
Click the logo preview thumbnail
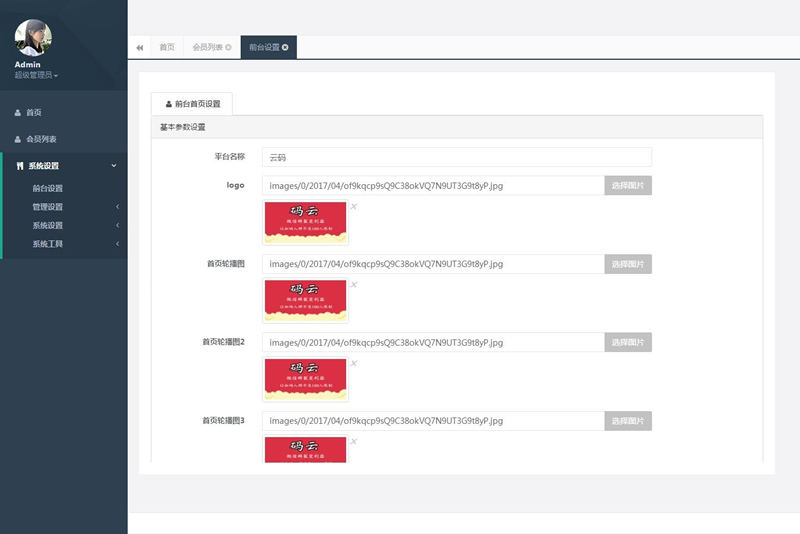click(306, 223)
